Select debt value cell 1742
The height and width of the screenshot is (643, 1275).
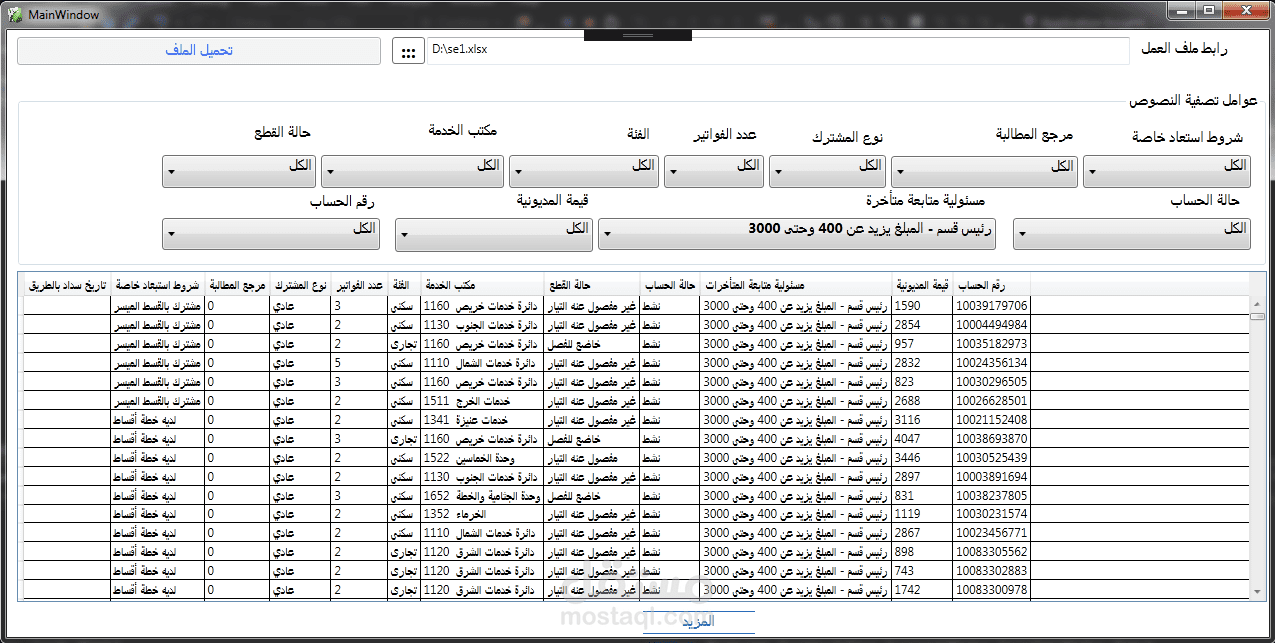923,590
